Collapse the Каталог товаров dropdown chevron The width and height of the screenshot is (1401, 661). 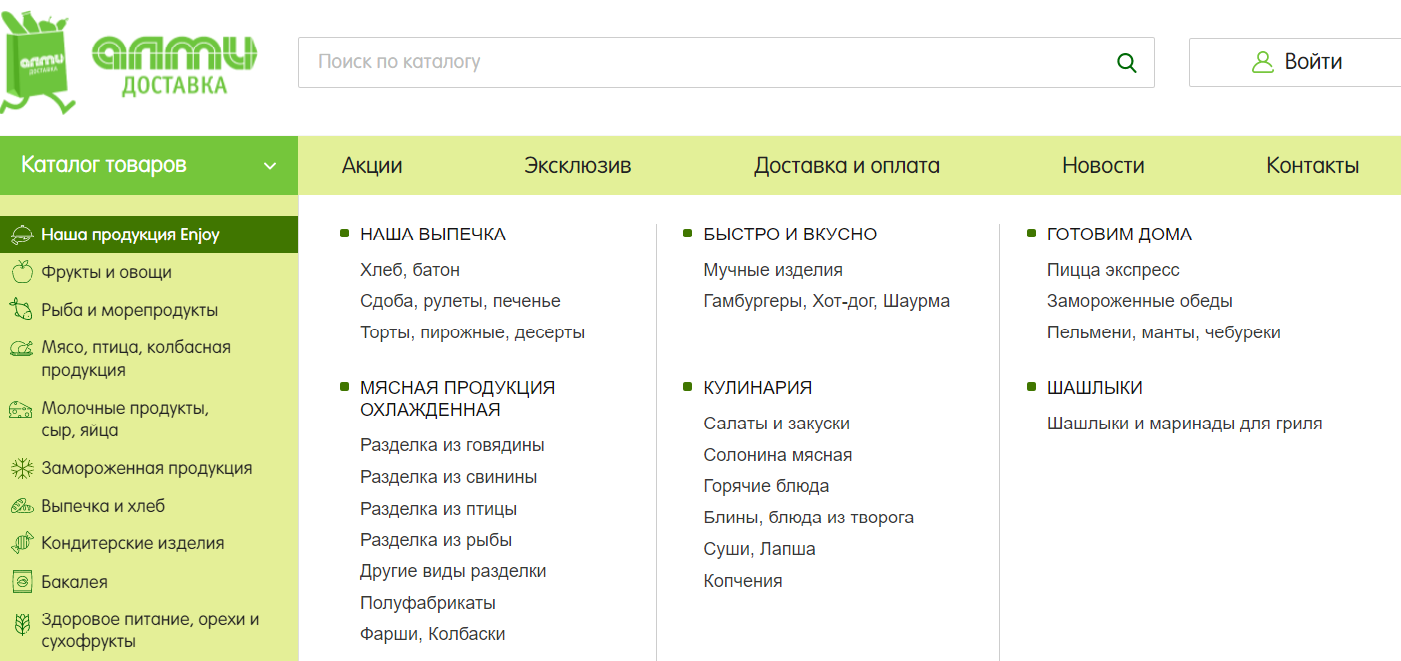coord(269,166)
